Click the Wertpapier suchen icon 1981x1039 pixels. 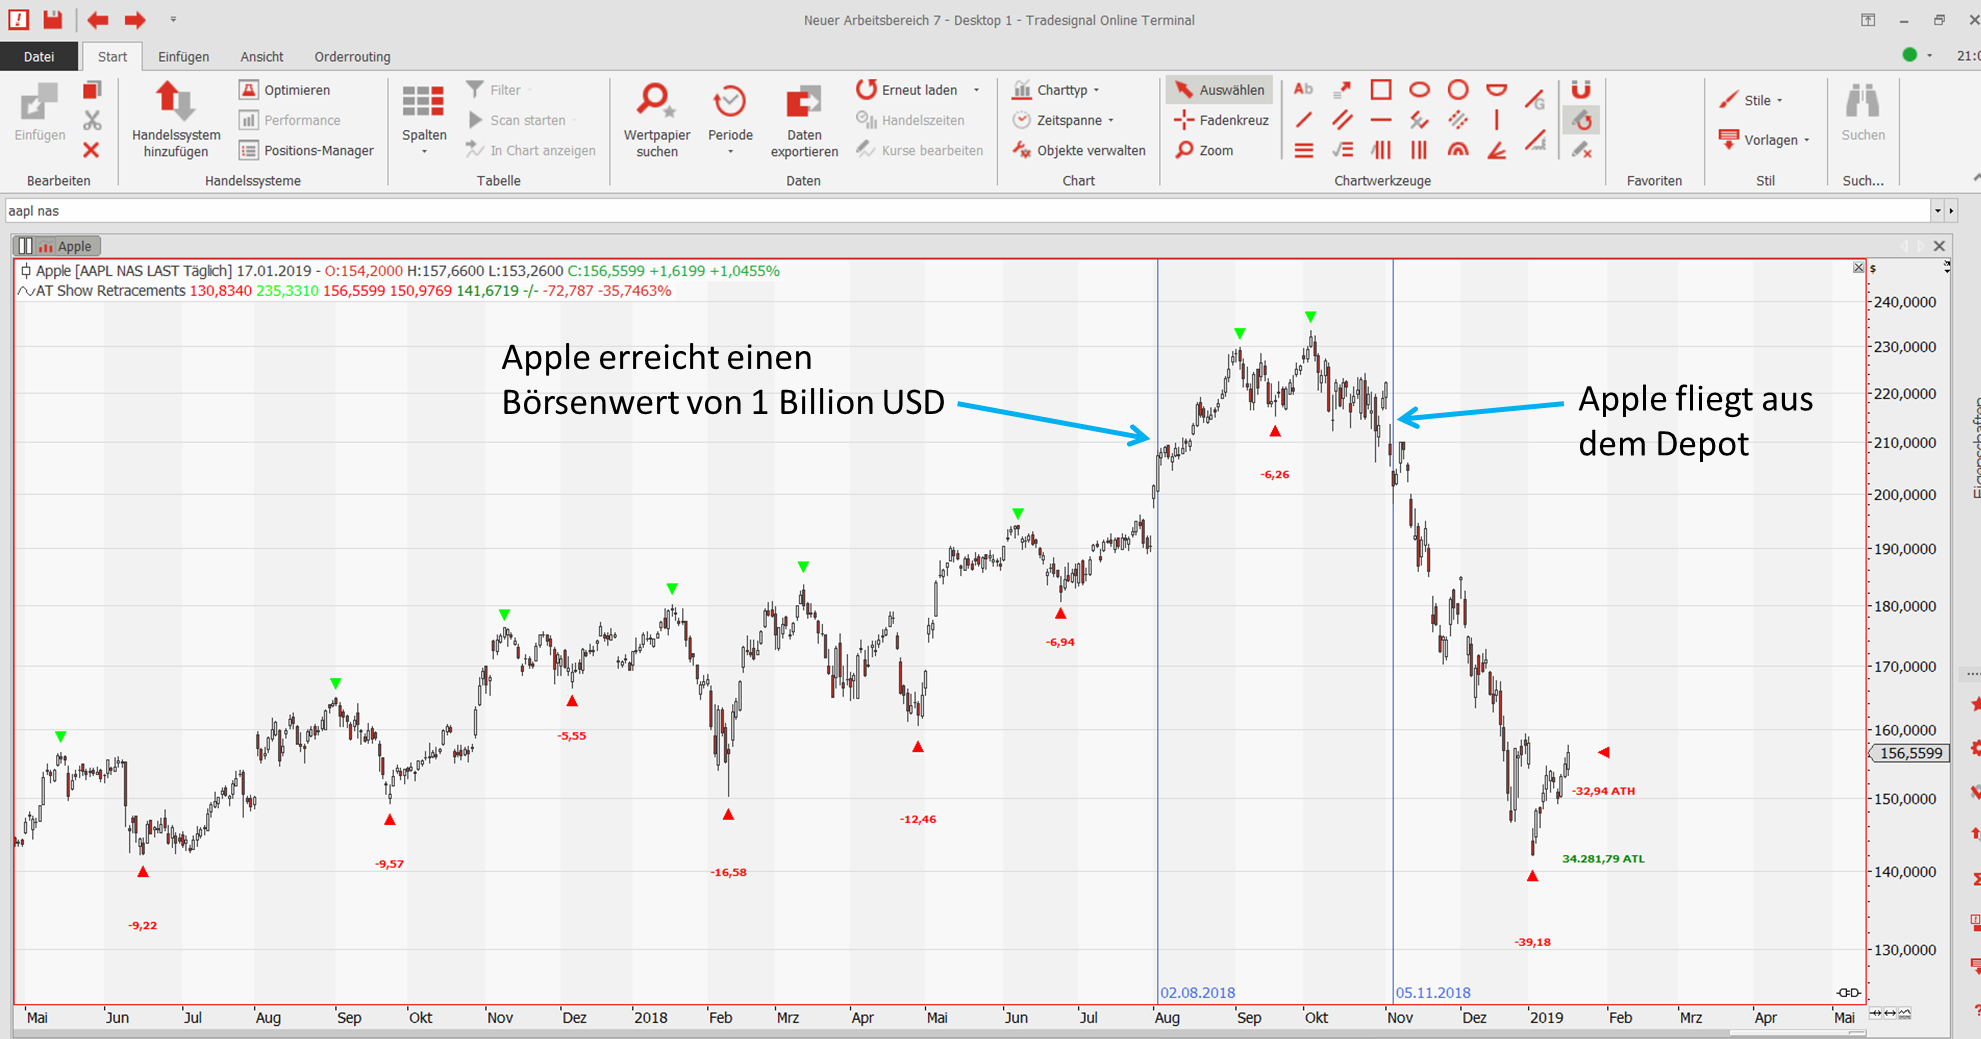(656, 103)
